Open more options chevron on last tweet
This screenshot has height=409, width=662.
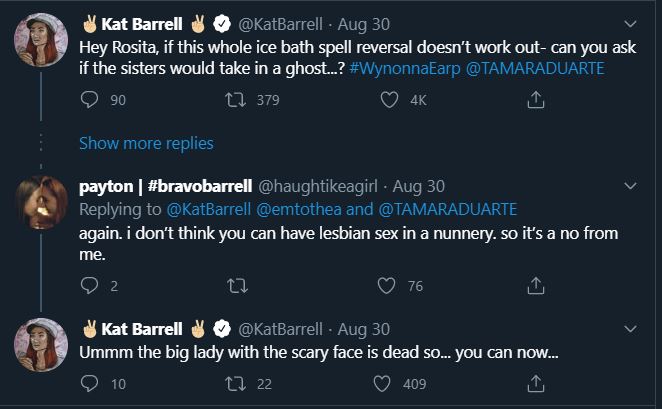tap(630, 328)
